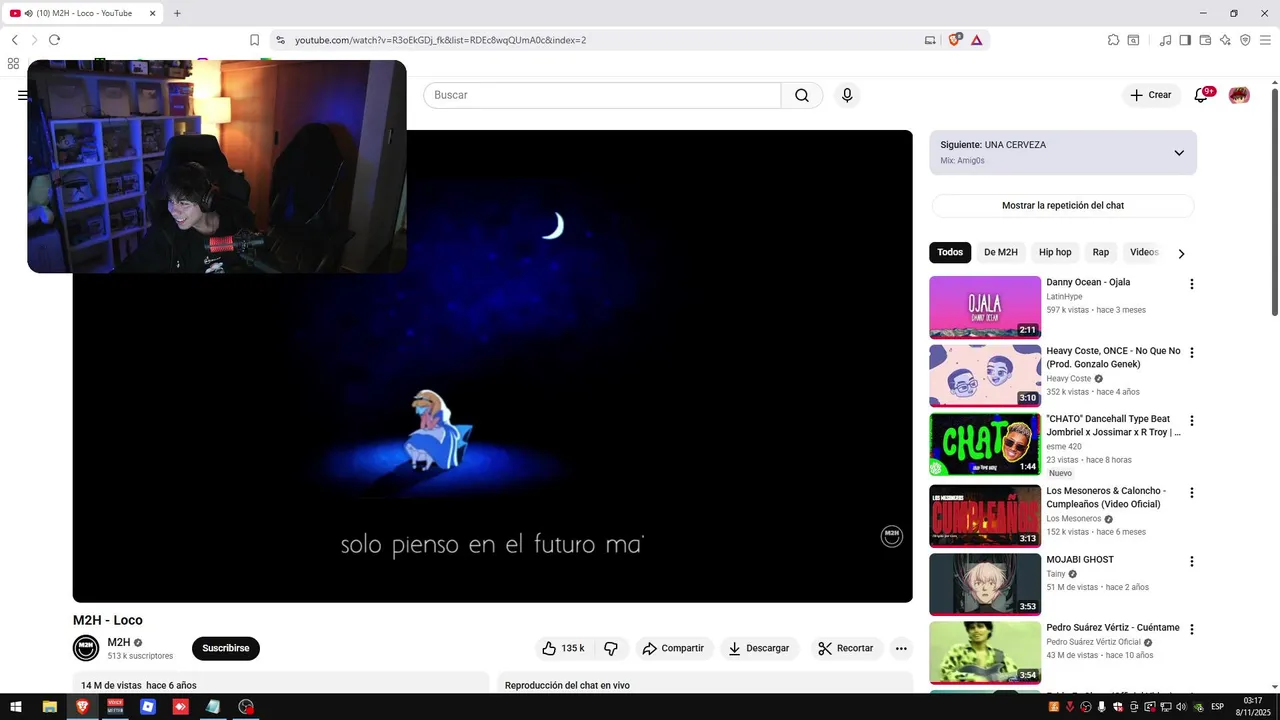Open the Brave playlist music icon

click(1165, 40)
